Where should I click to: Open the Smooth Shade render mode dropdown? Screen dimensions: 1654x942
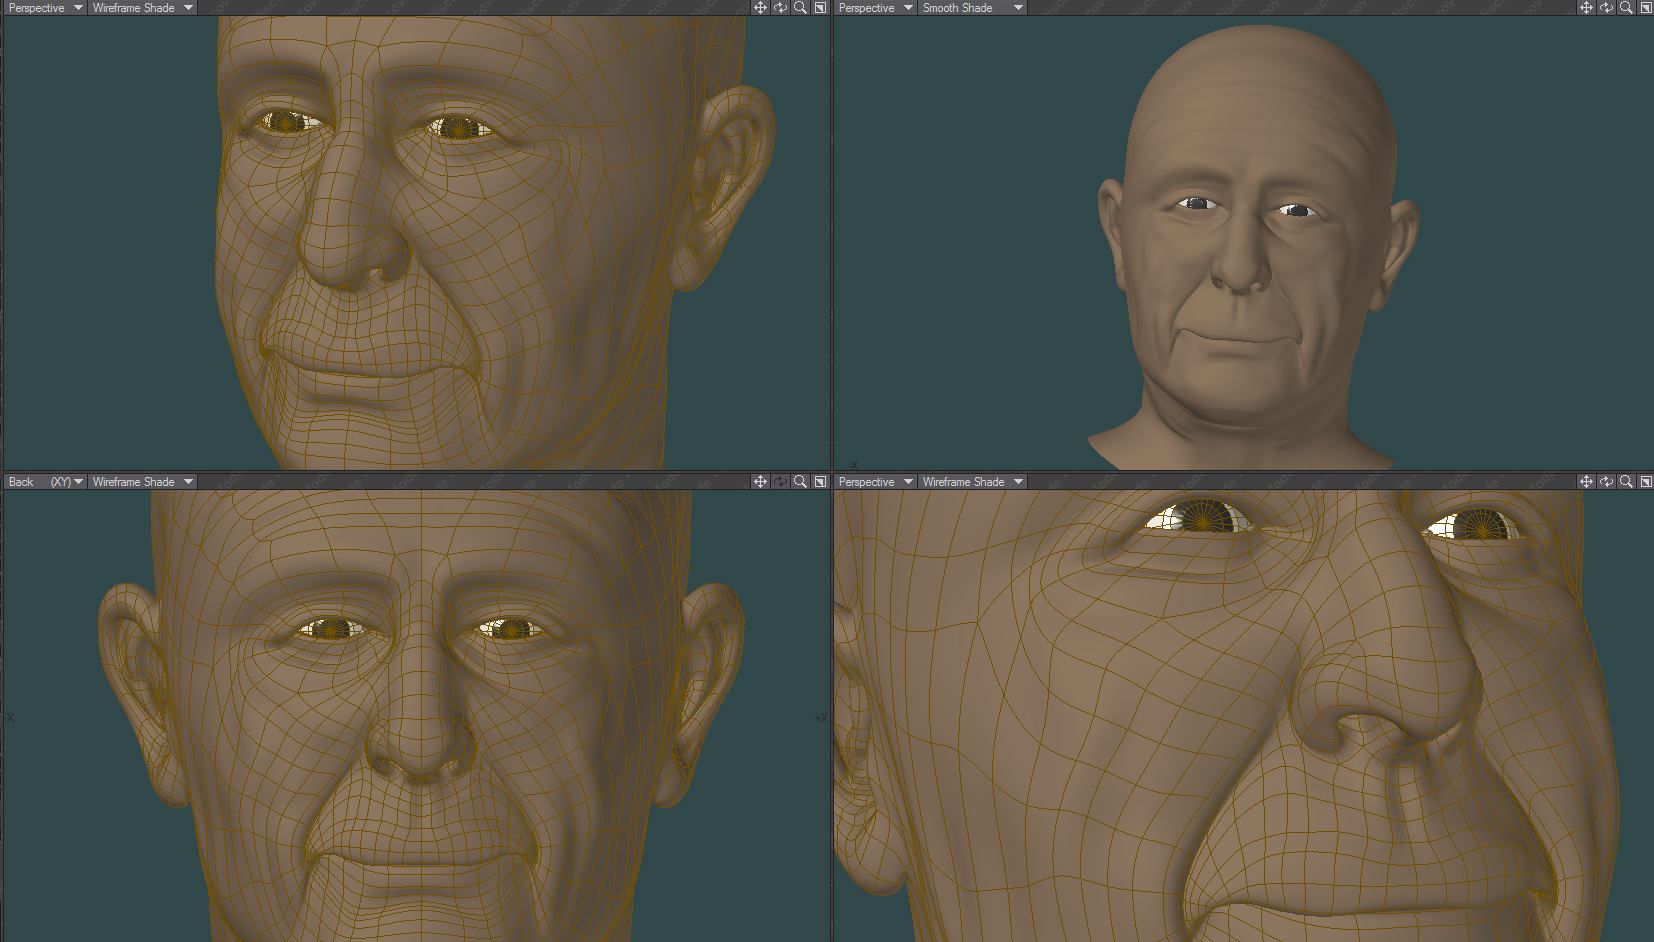coord(972,8)
